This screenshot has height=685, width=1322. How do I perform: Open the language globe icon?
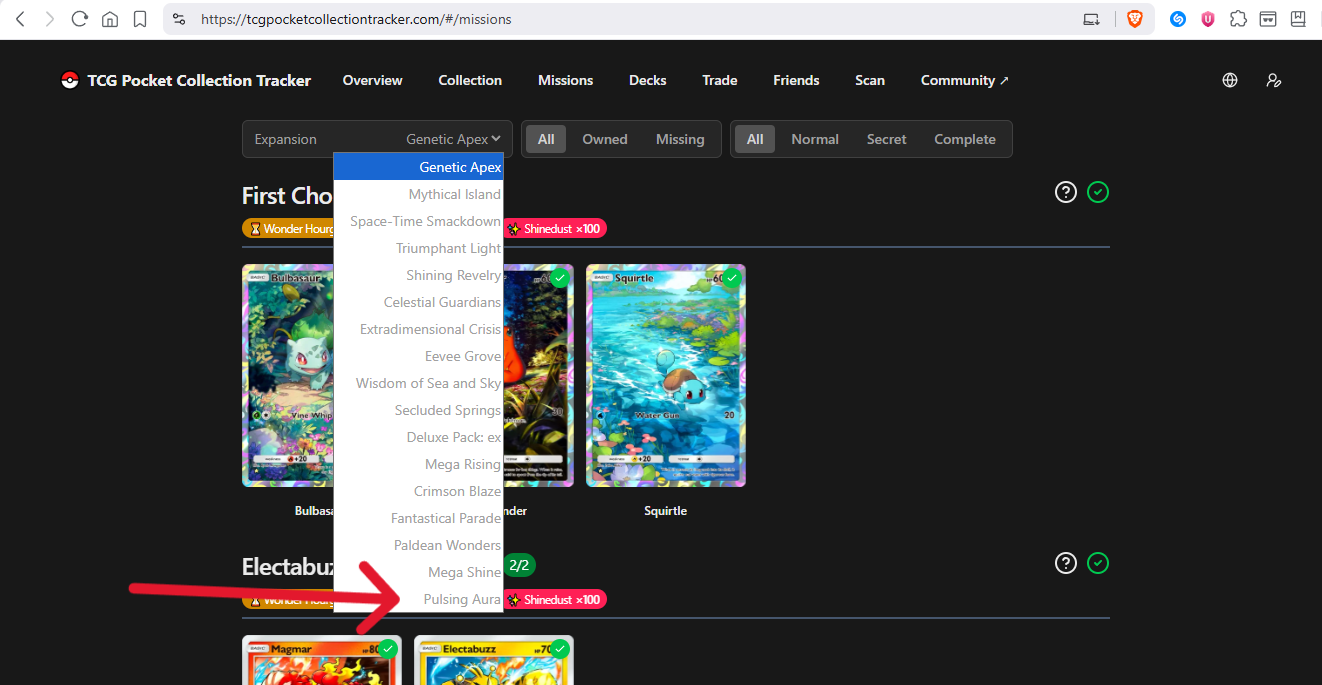click(1230, 80)
